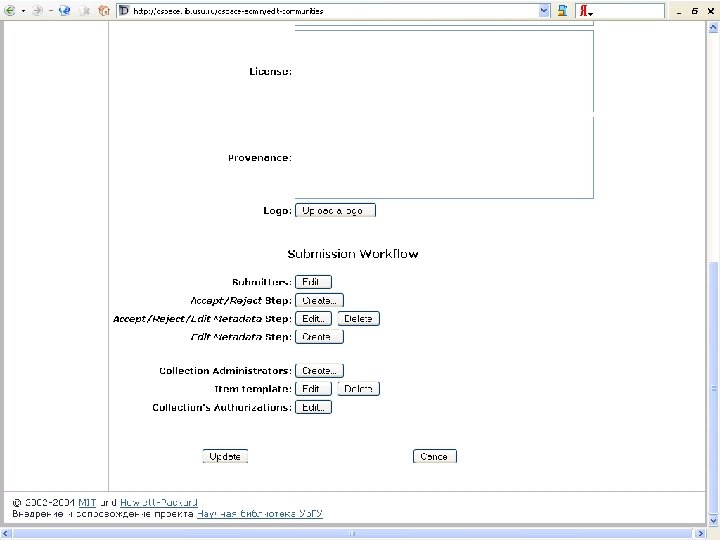
Task: Click the scroll down arrow
Action: point(713,520)
